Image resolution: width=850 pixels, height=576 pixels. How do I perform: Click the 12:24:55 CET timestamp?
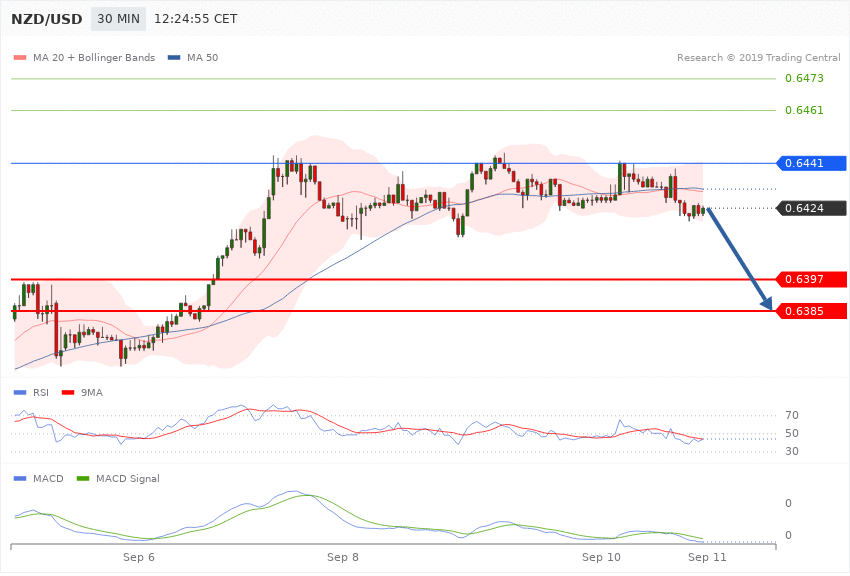[x=196, y=19]
